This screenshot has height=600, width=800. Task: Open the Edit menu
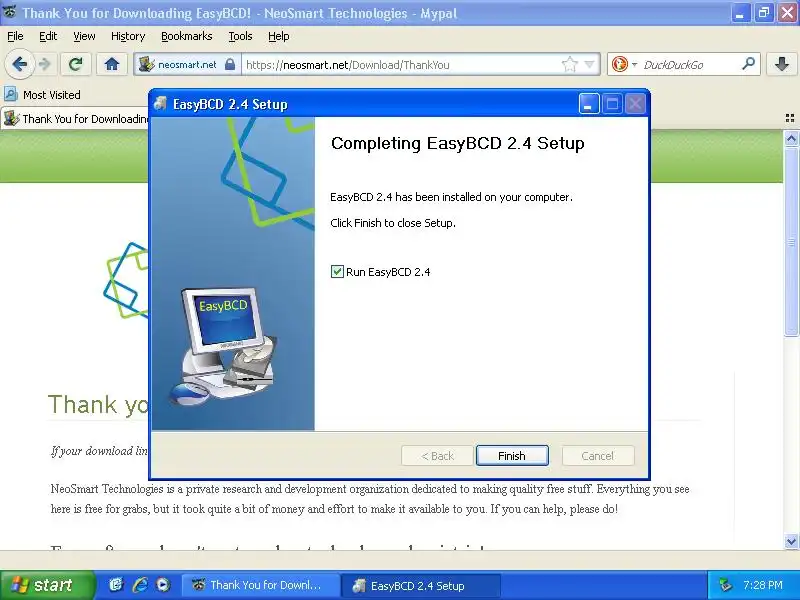[48, 36]
